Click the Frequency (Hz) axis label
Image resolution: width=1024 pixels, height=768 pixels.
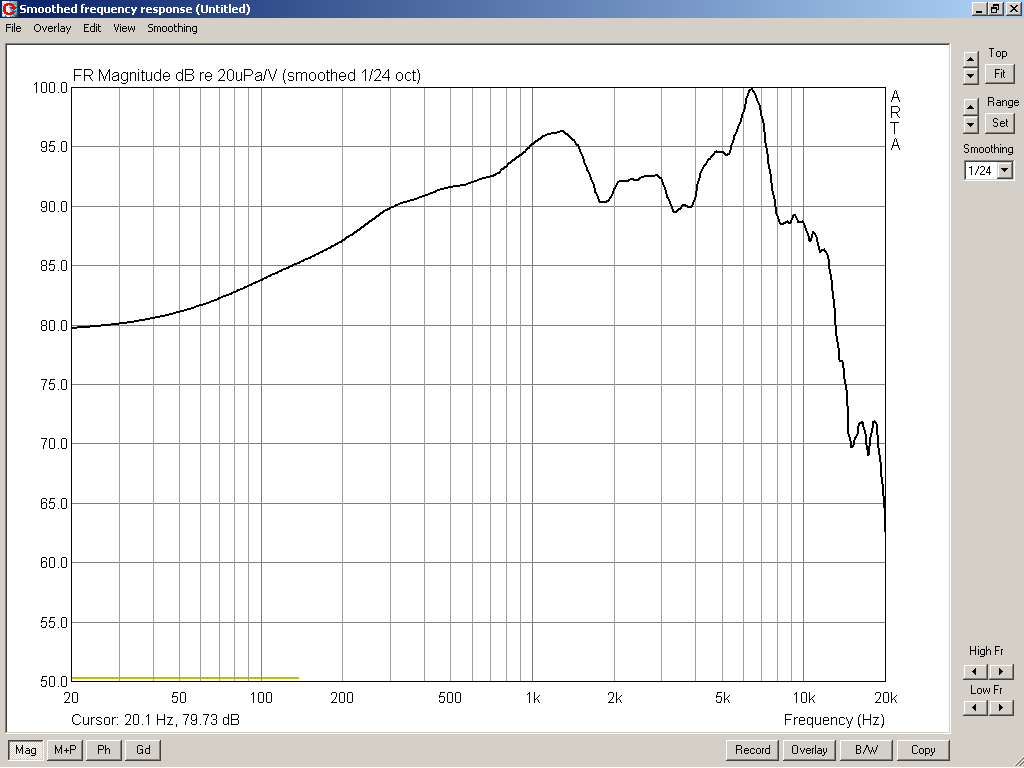[834, 720]
